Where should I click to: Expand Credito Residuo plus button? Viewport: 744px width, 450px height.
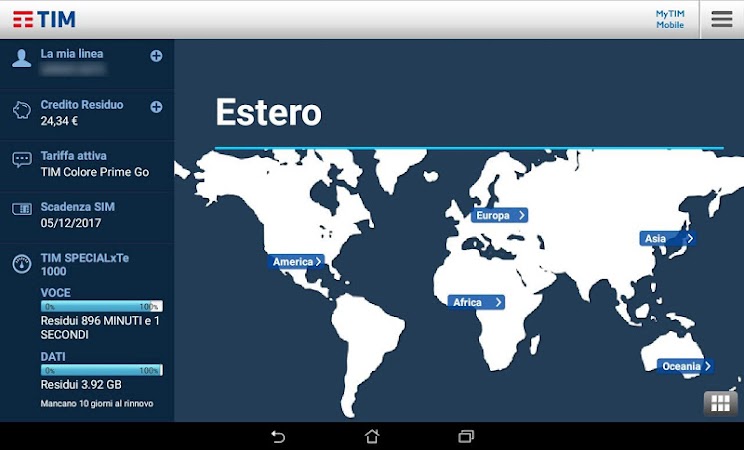tap(156, 107)
